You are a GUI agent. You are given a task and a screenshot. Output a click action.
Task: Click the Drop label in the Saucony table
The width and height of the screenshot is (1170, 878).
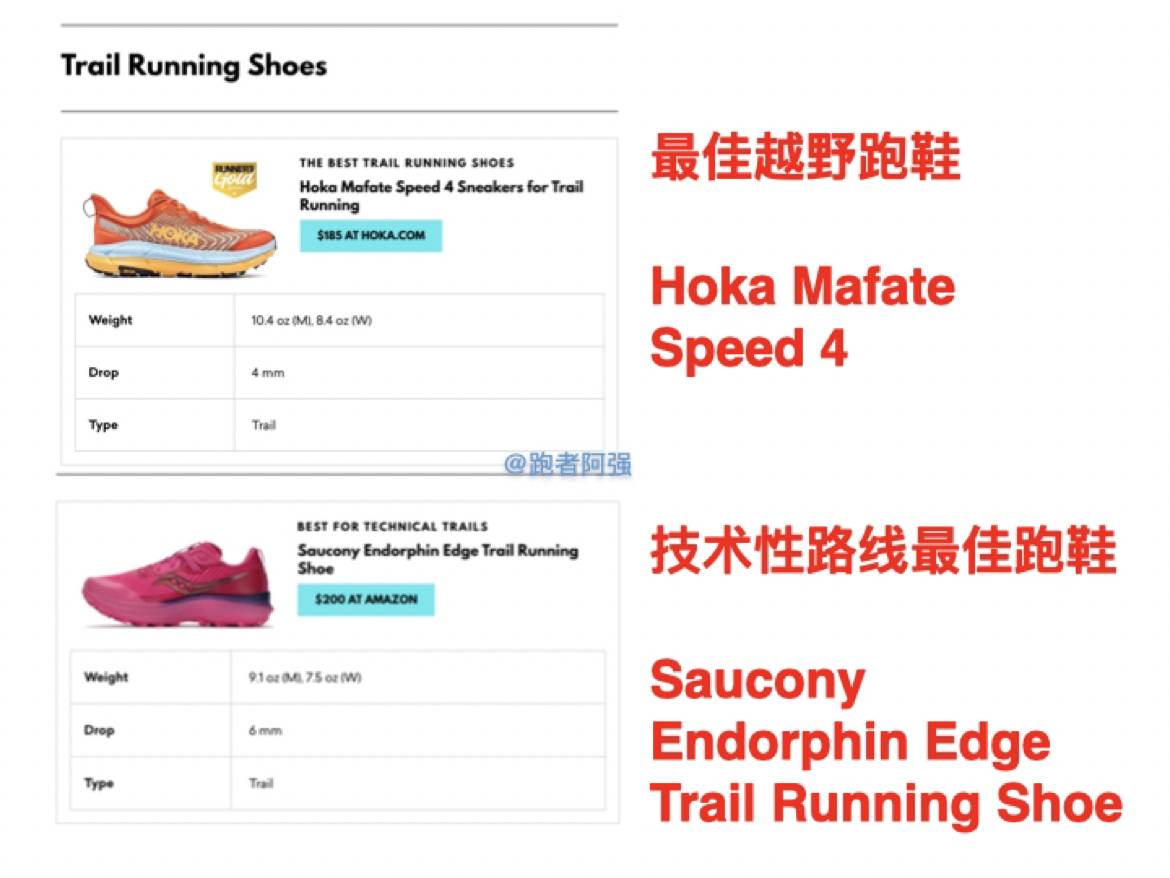click(x=99, y=731)
